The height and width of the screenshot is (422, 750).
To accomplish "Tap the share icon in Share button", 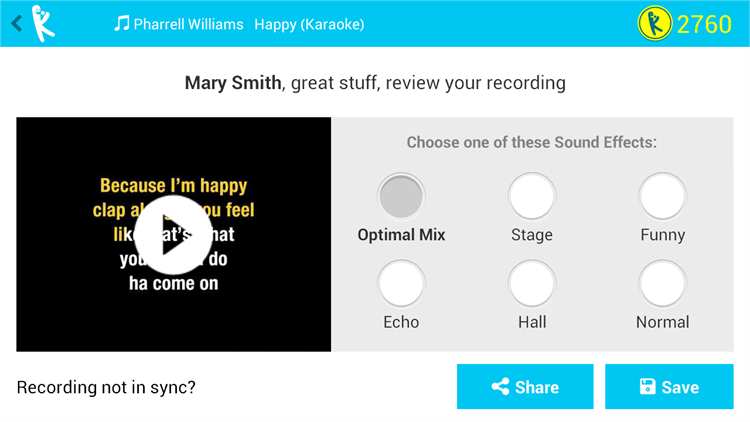I will click(x=500, y=387).
